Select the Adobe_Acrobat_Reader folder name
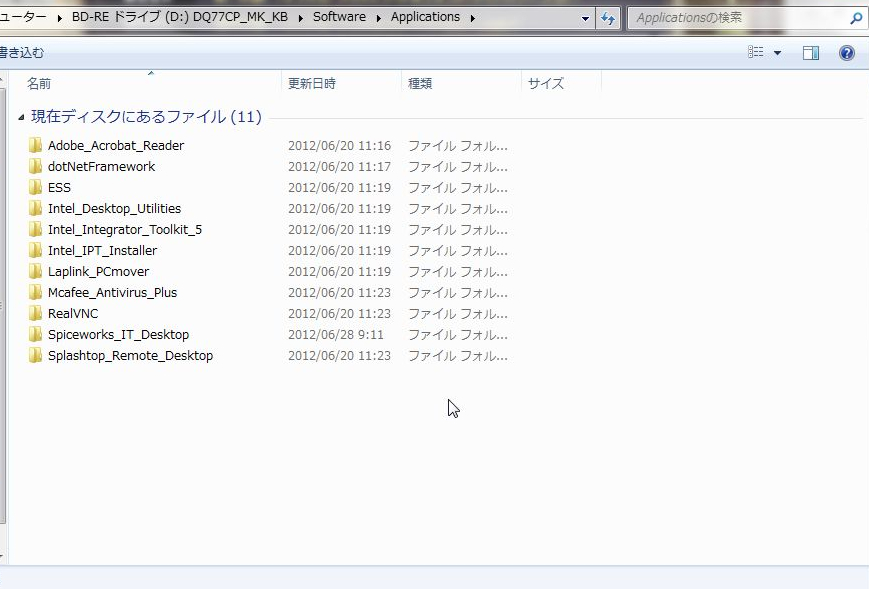The height and width of the screenshot is (589, 869). pyautogui.click(x=116, y=145)
